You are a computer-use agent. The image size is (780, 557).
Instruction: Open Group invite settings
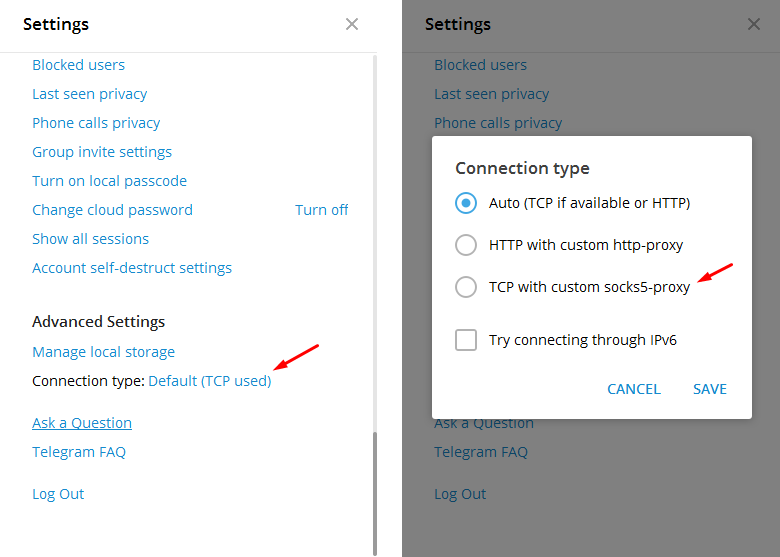click(102, 152)
